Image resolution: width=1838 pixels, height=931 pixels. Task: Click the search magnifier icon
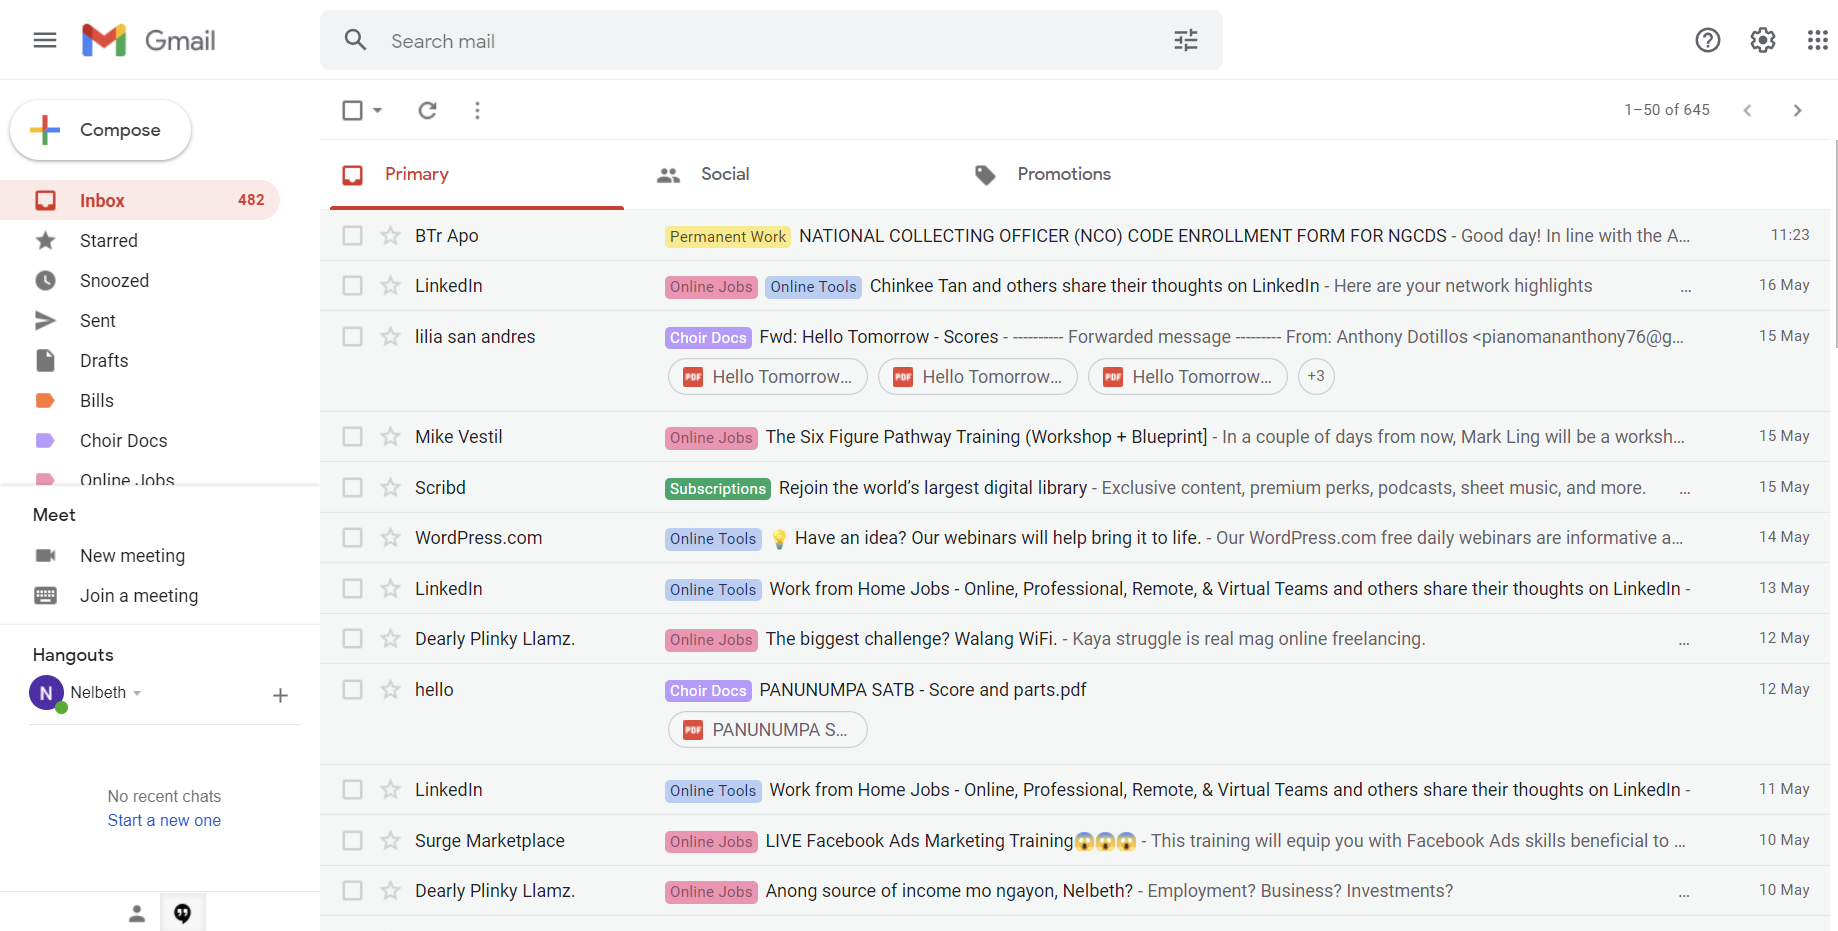tap(355, 40)
